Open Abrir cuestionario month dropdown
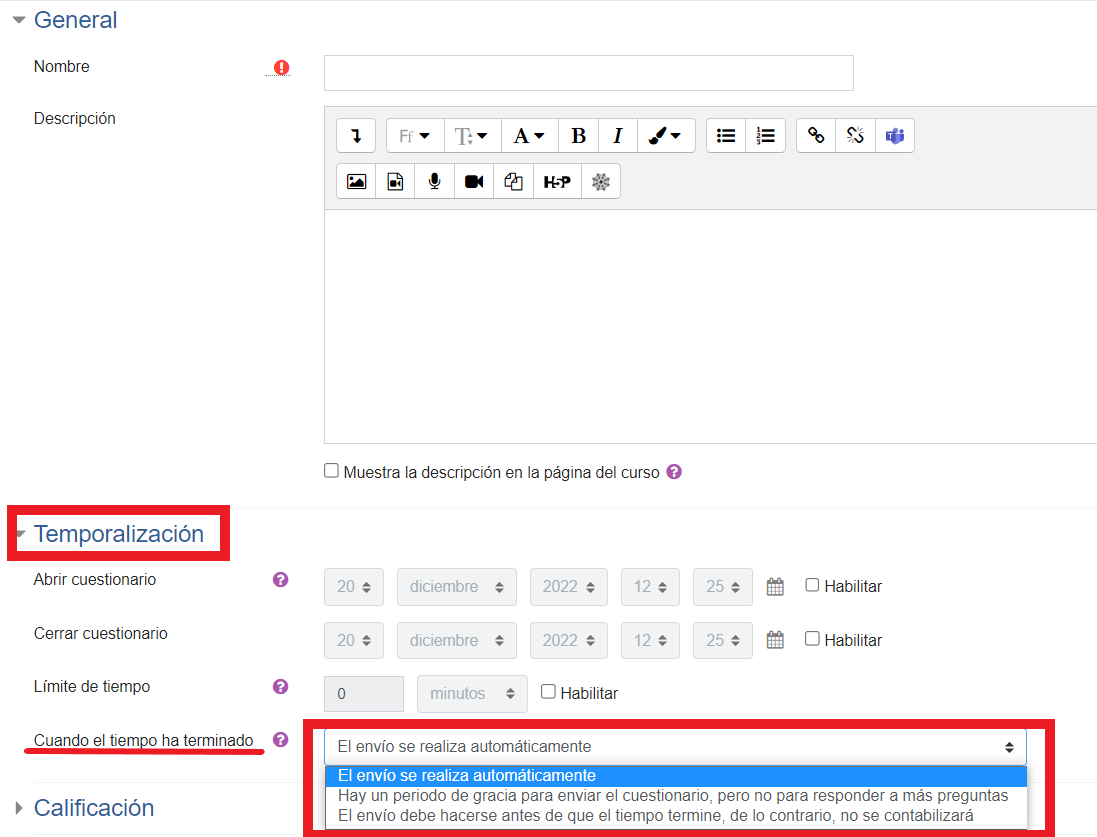 tap(457, 586)
